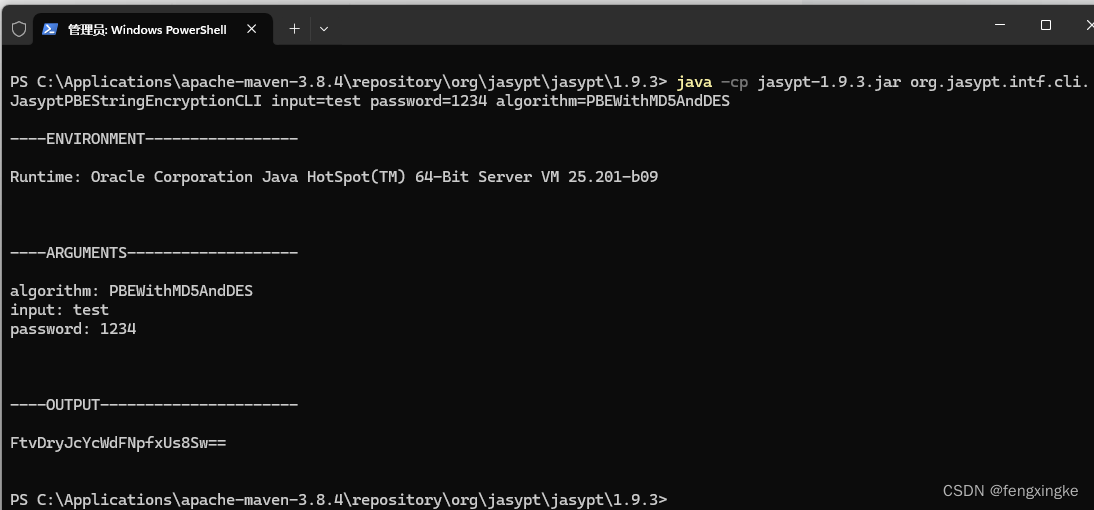Click the Runtime Oracle Corporation line
This screenshot has height=510, width=1094.
[334, 177]
